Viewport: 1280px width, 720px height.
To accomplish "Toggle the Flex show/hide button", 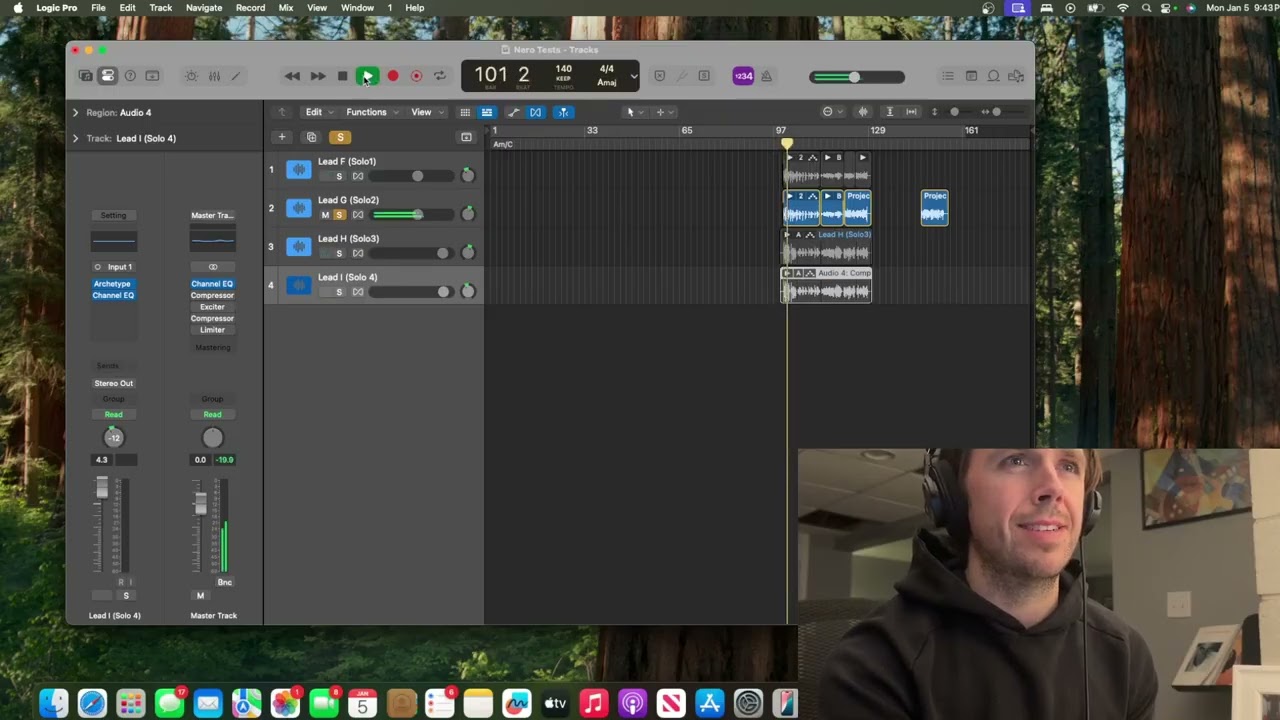I will point(536,112).
